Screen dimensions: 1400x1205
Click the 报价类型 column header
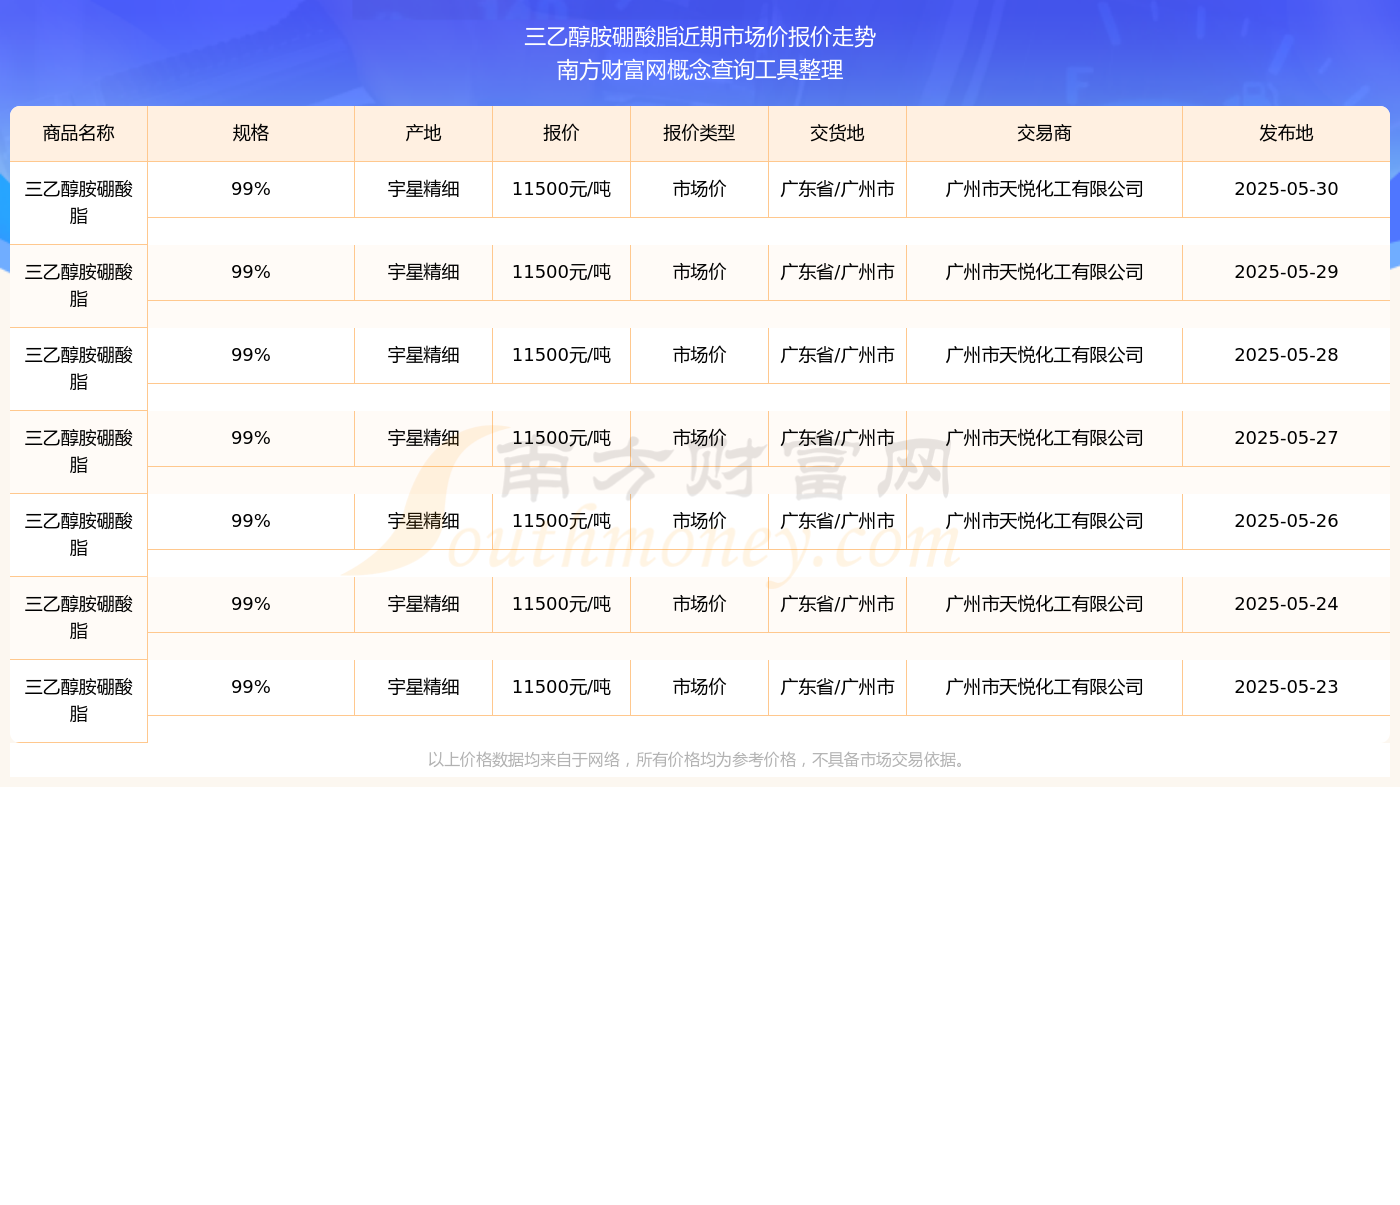pos(700,133)
